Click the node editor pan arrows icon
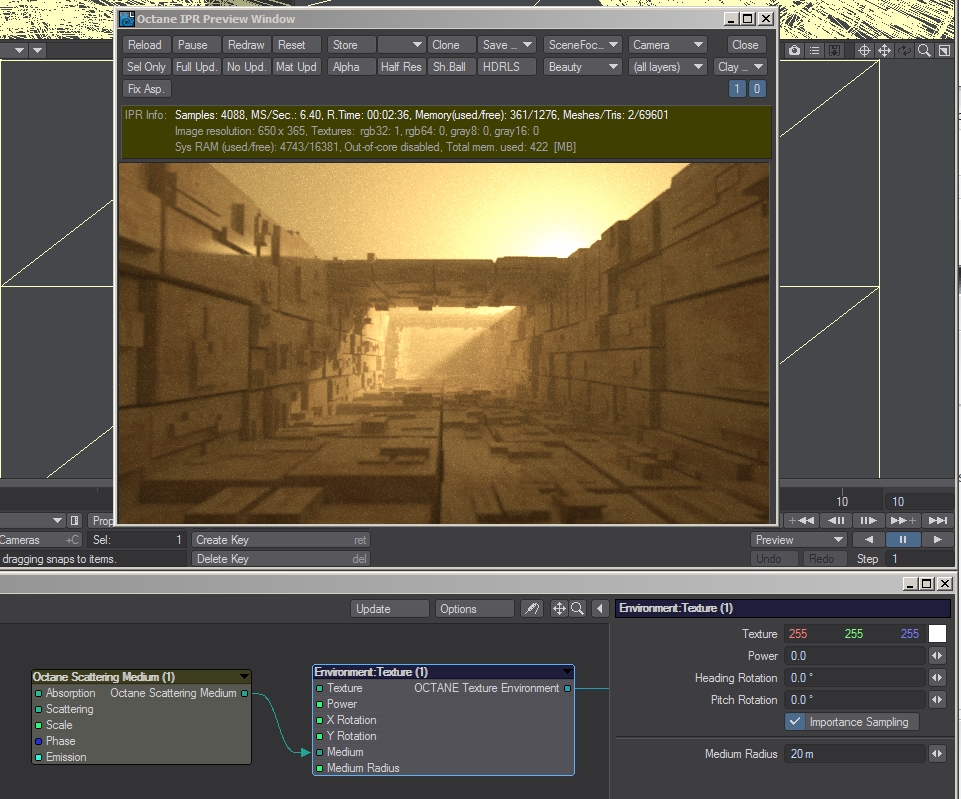 559,609
